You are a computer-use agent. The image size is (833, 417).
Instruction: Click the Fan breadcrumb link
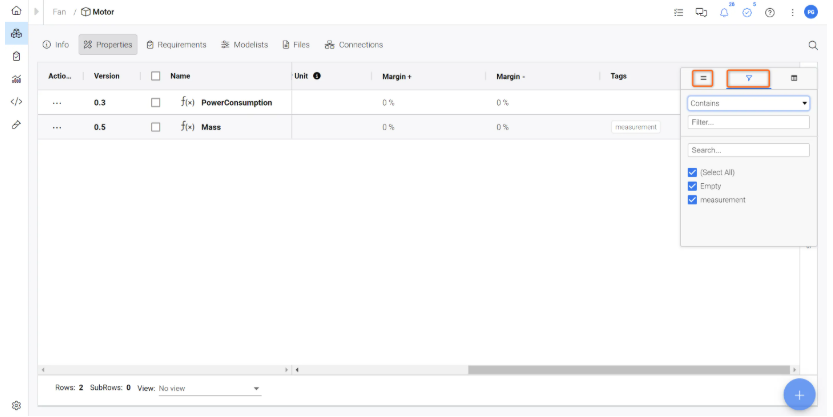[60, 12]
